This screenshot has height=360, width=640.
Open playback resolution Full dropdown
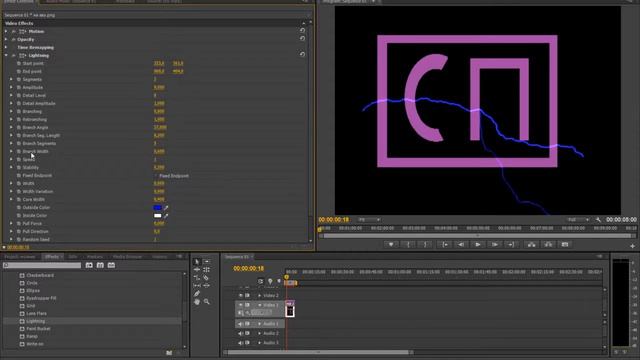[x=578, y=220]
